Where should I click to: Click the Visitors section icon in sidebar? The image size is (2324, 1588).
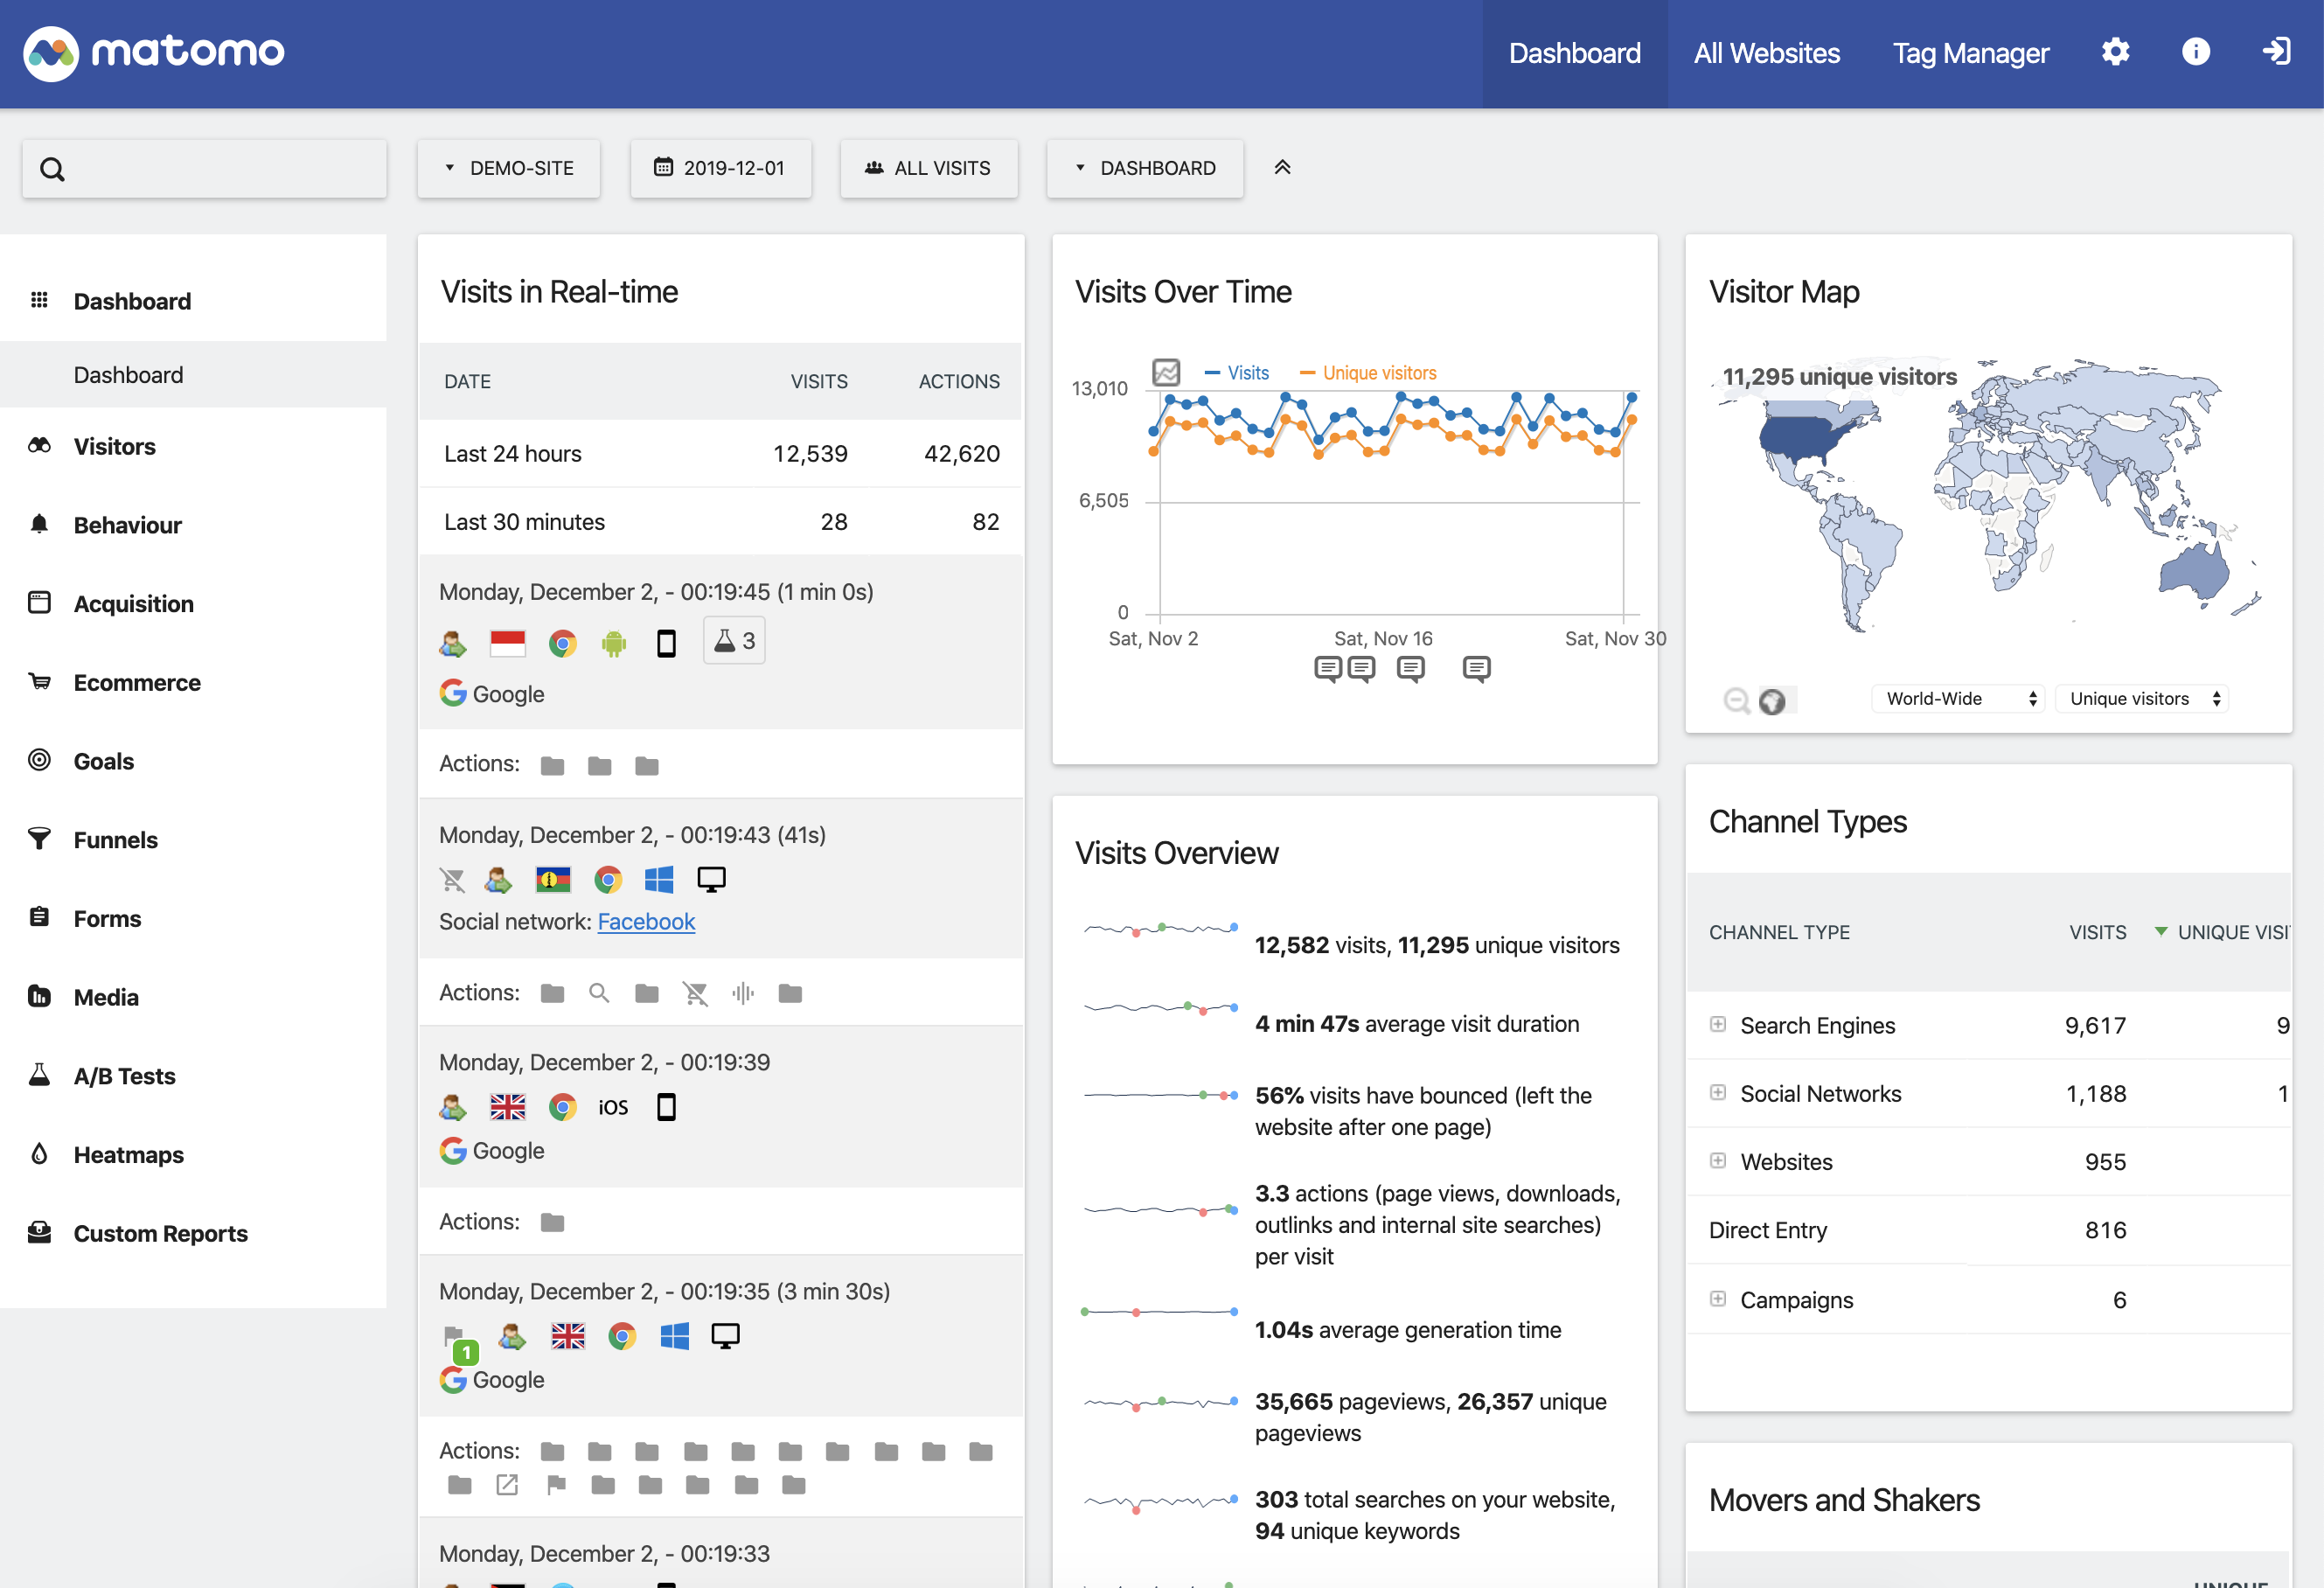pyautogui.click(x=40, y=443)
